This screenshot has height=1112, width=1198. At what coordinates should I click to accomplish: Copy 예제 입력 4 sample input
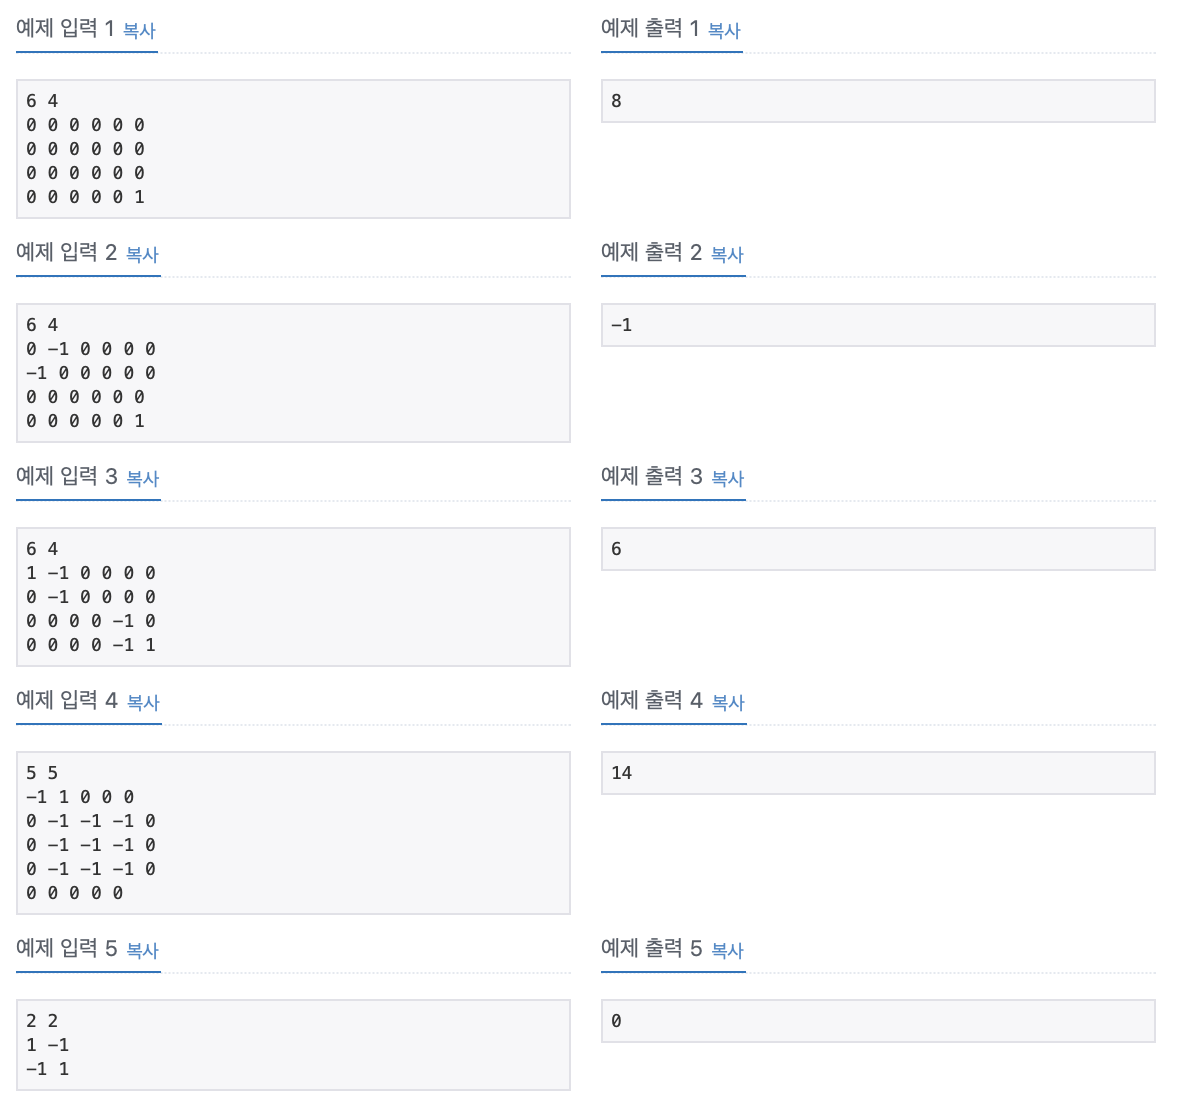pyautogui.click(x=143, y=703)
